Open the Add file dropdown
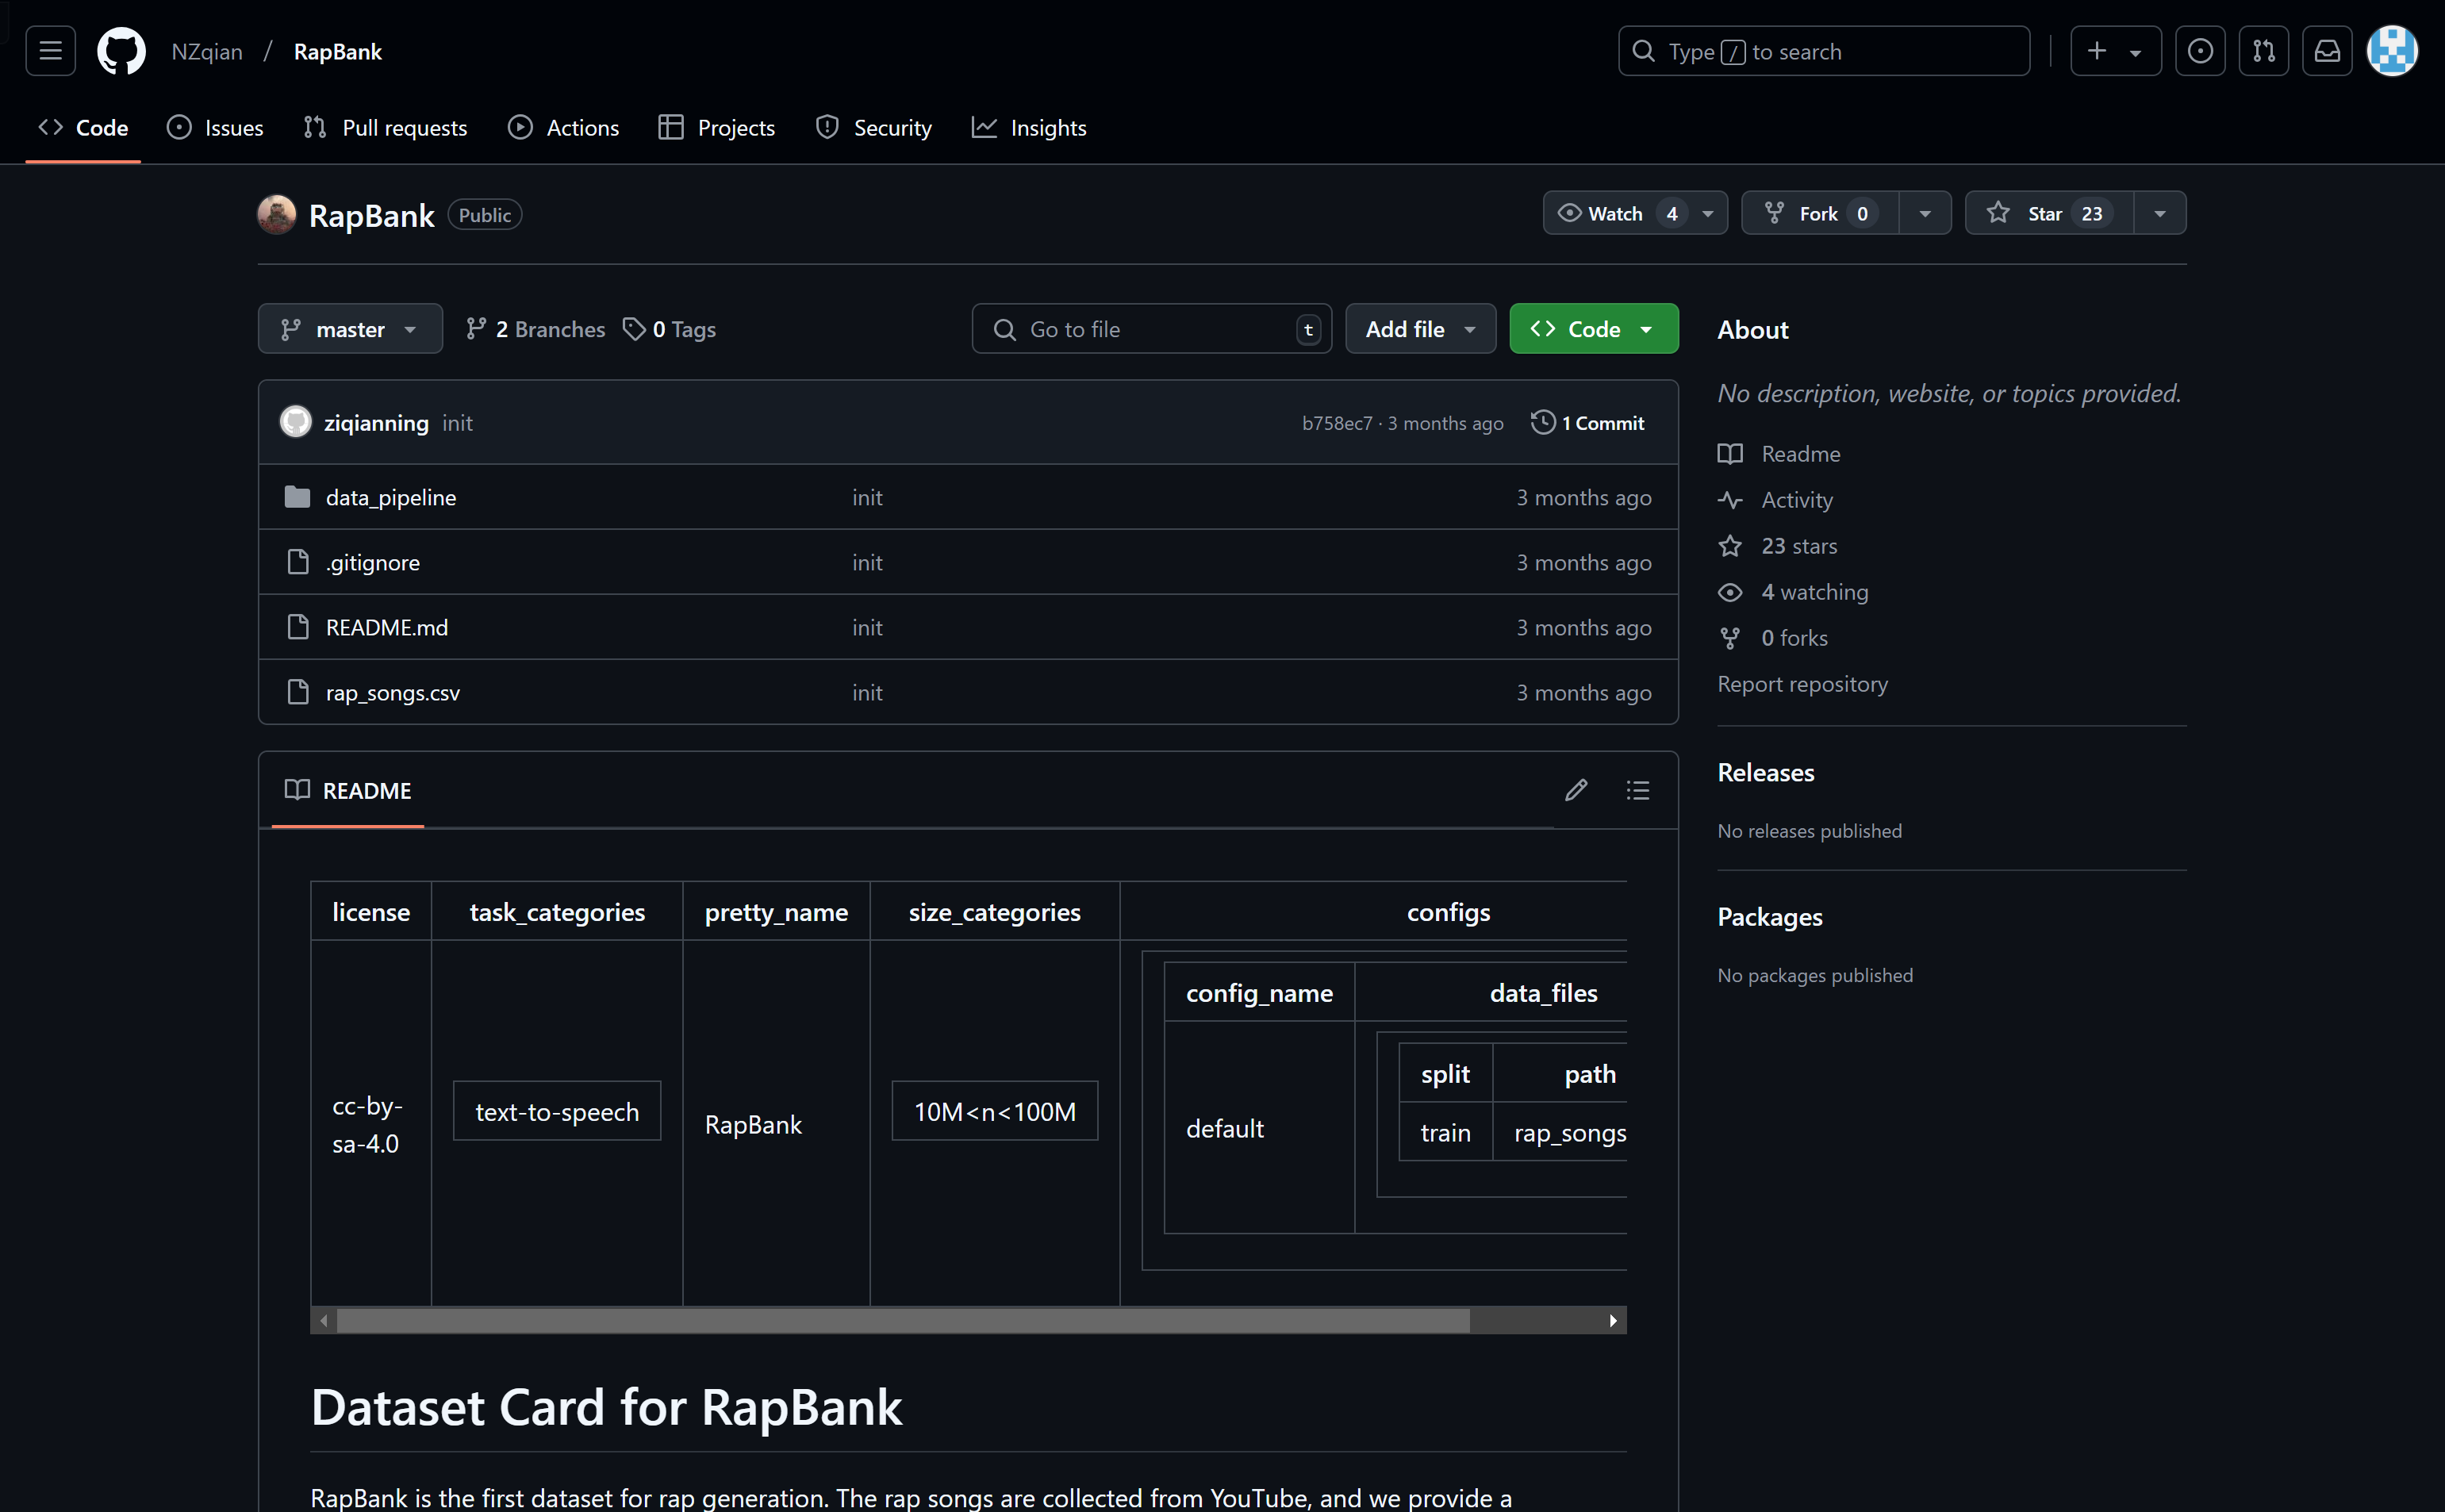2445x1512 pixels. tap(1420, 328)
